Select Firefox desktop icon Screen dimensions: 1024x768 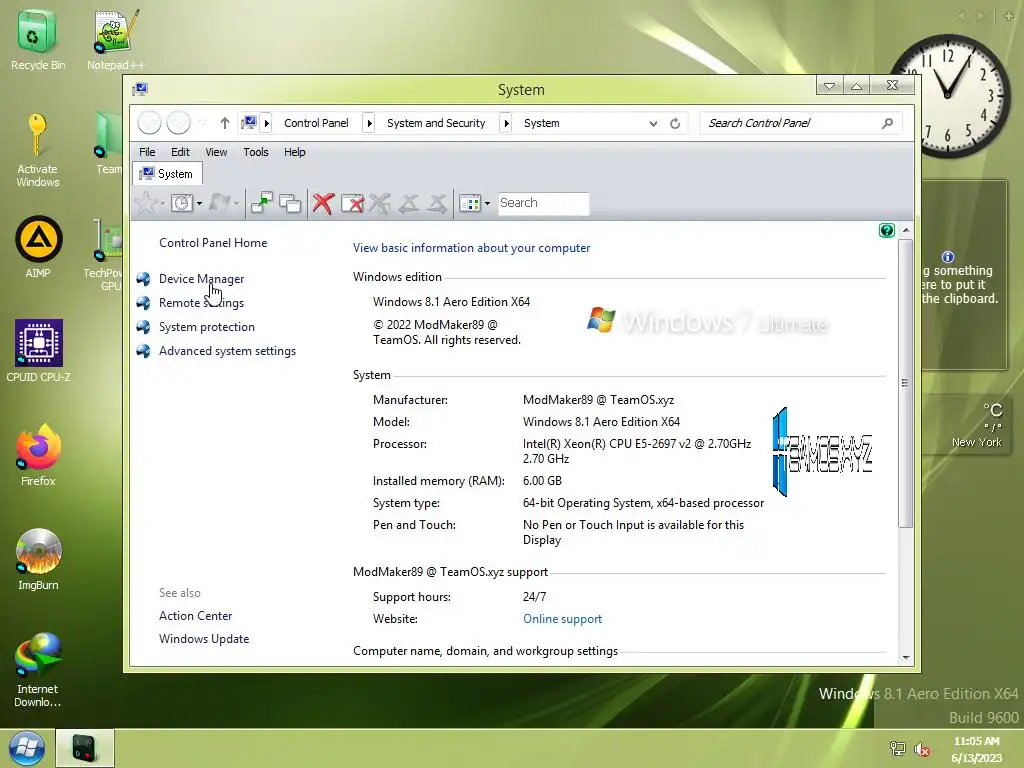(38, 455)
